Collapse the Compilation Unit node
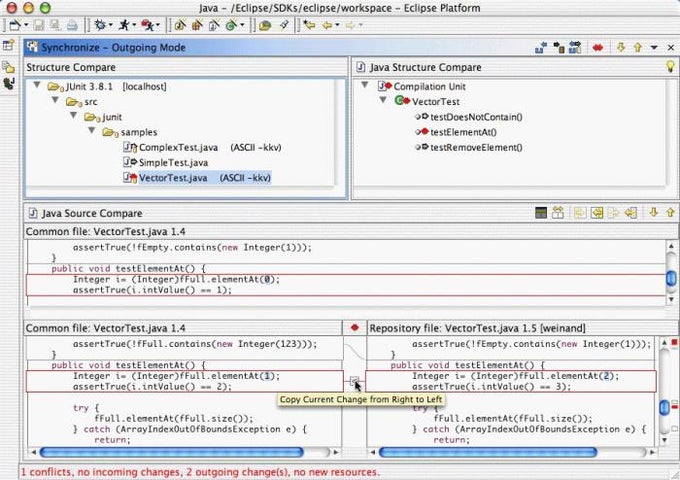680x480 pixels. [x=365, y=85]
